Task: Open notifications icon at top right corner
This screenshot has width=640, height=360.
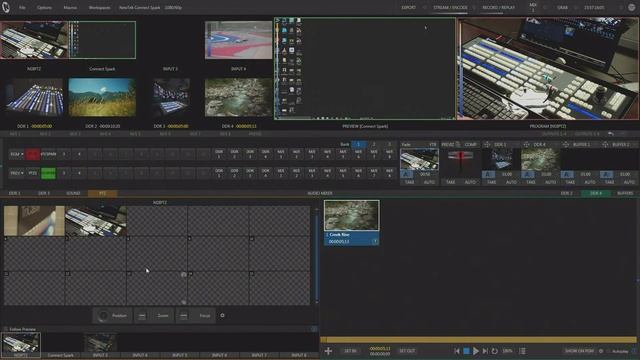Action: pos(632,7)
